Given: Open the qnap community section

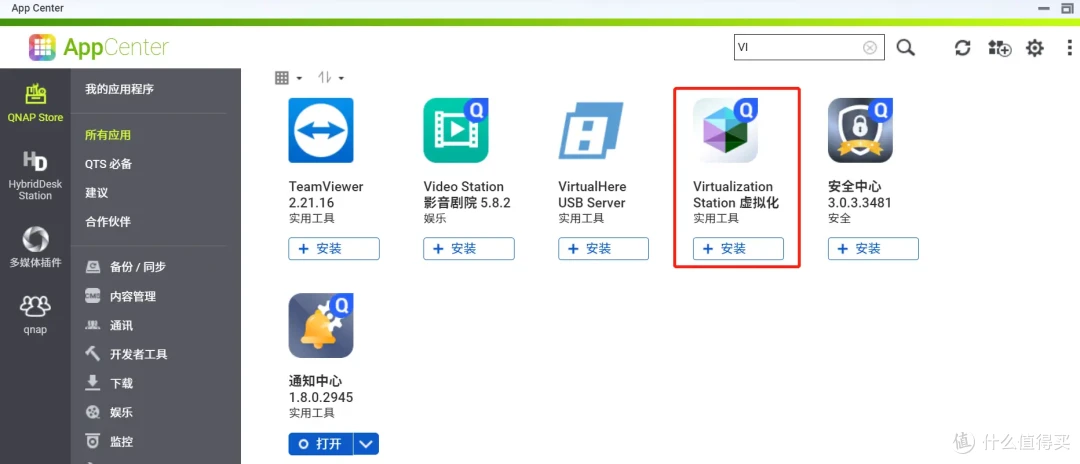Looking at the screenshot, I should 35,314.
